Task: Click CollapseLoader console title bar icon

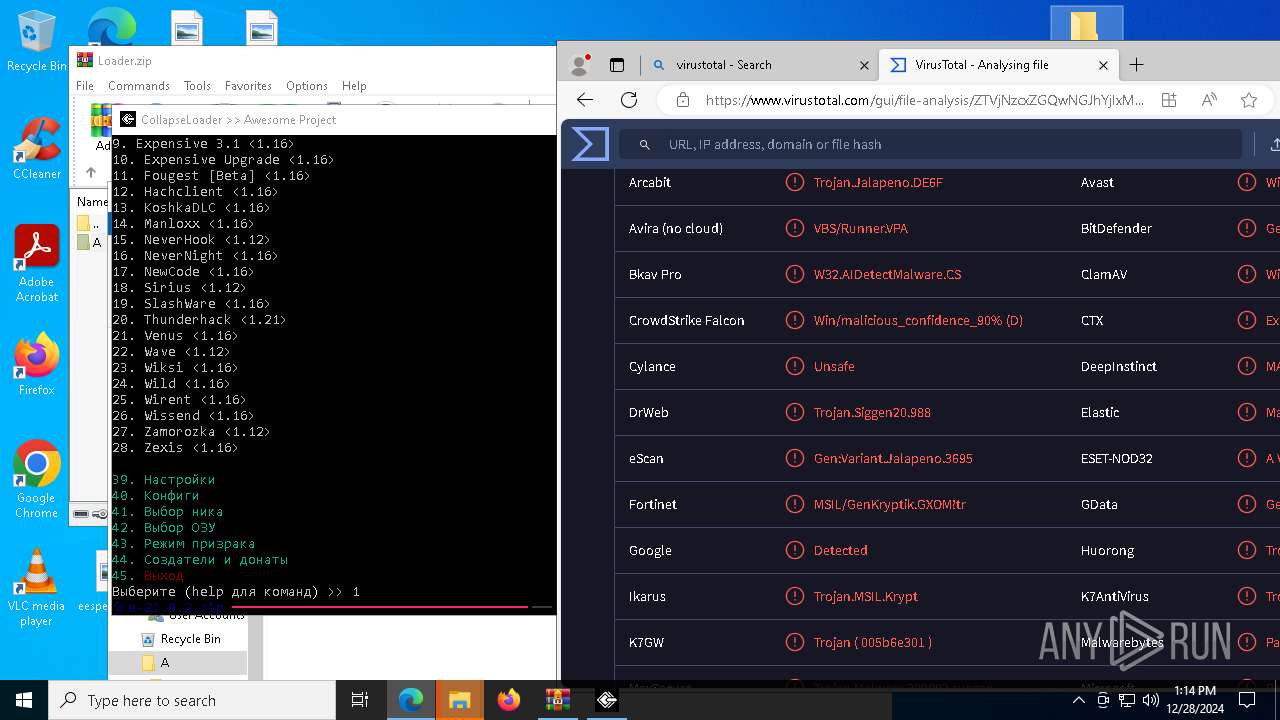Action: pos(128,120)
